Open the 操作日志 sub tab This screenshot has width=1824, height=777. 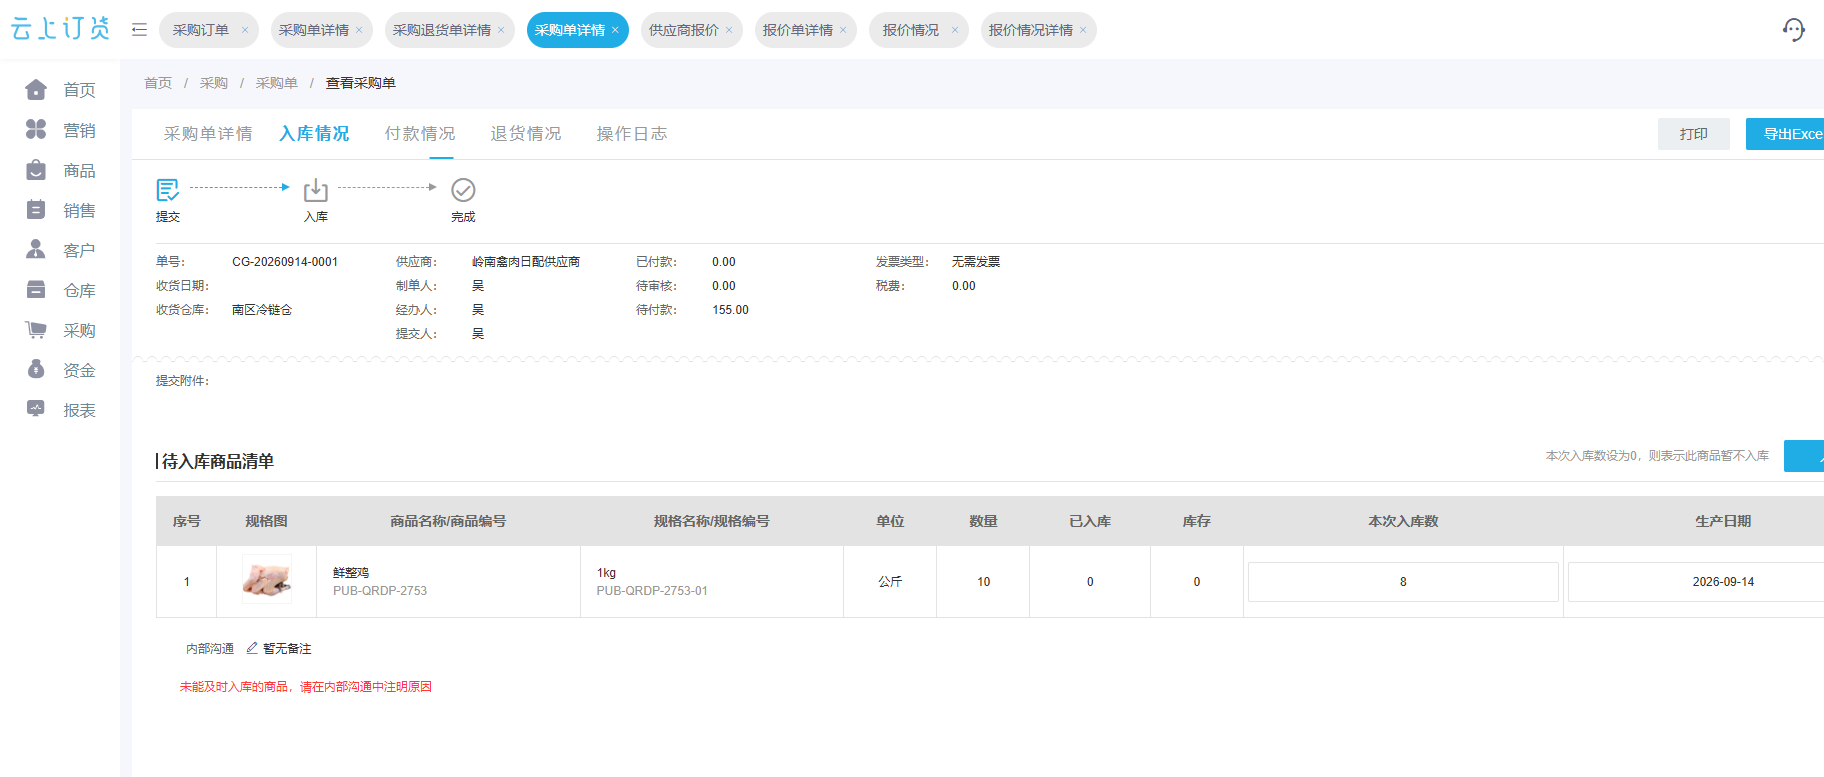(x=632, y=133)
